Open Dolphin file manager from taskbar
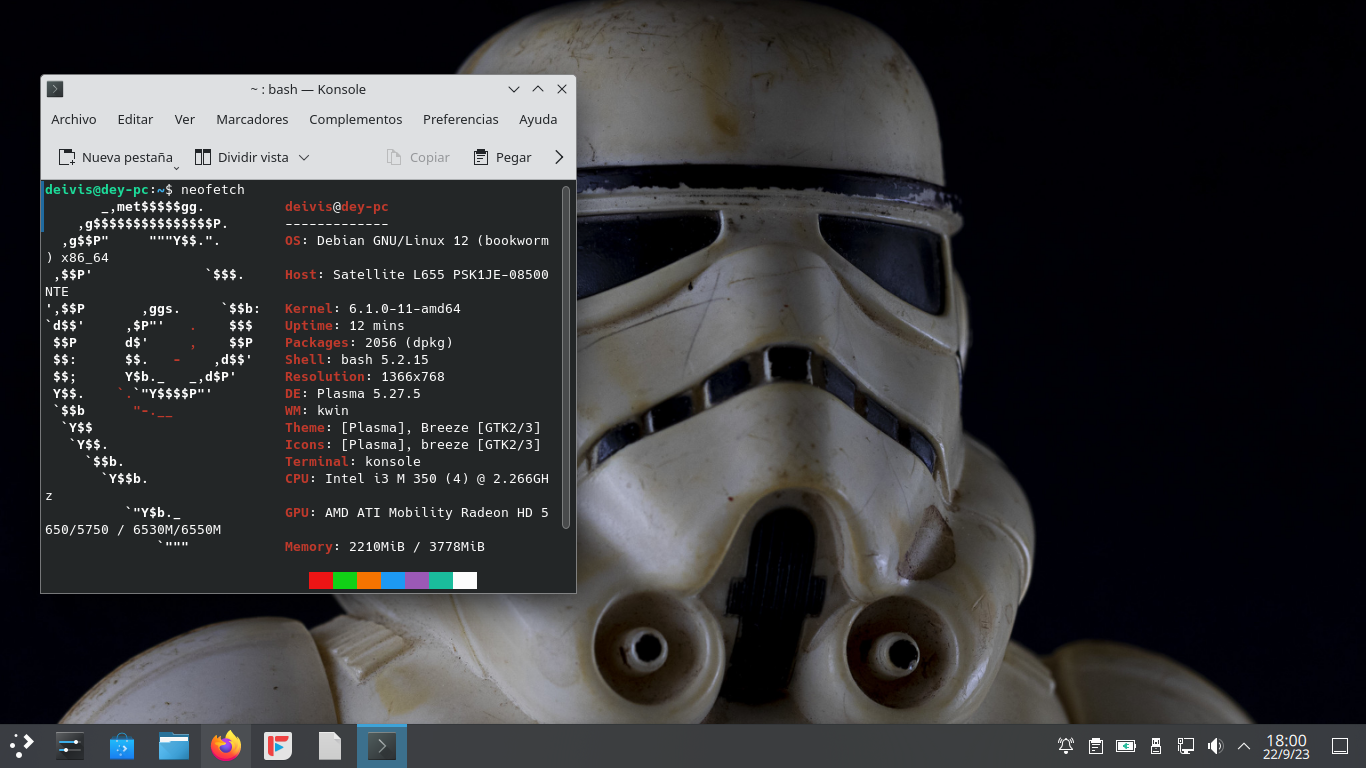 tap(174, 746)
